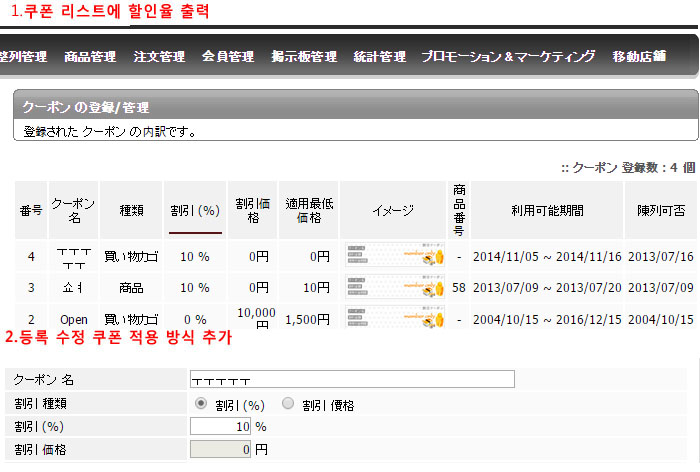This screenshot has width=700, height=472.
Task: Click the coupon image for coupon number 3
Action: [x=395, y=288]
